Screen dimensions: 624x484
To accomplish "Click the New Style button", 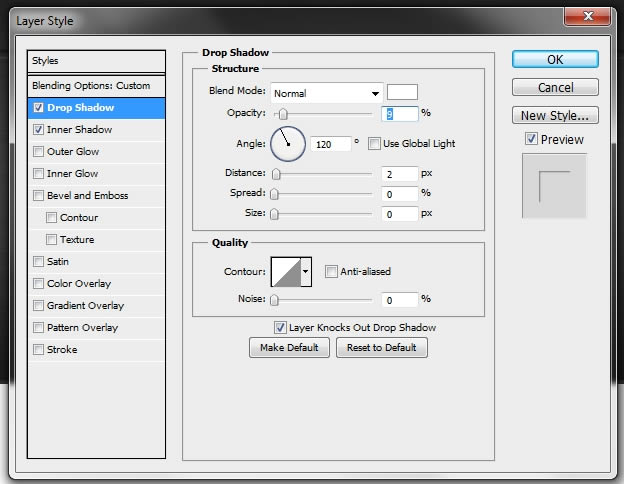I will (555, 115).
